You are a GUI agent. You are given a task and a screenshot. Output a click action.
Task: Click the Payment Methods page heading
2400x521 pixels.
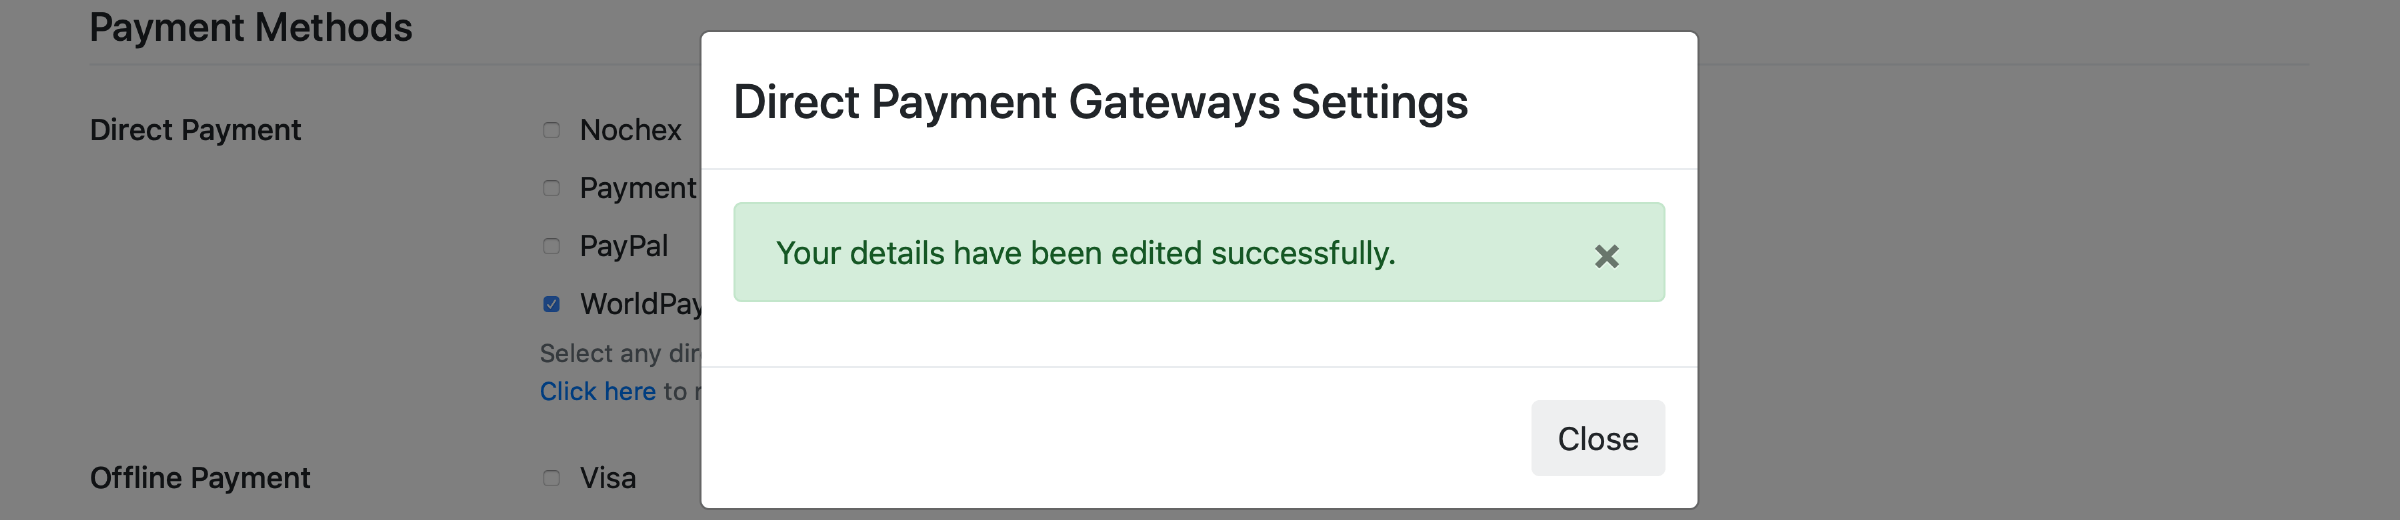point(250,28)
